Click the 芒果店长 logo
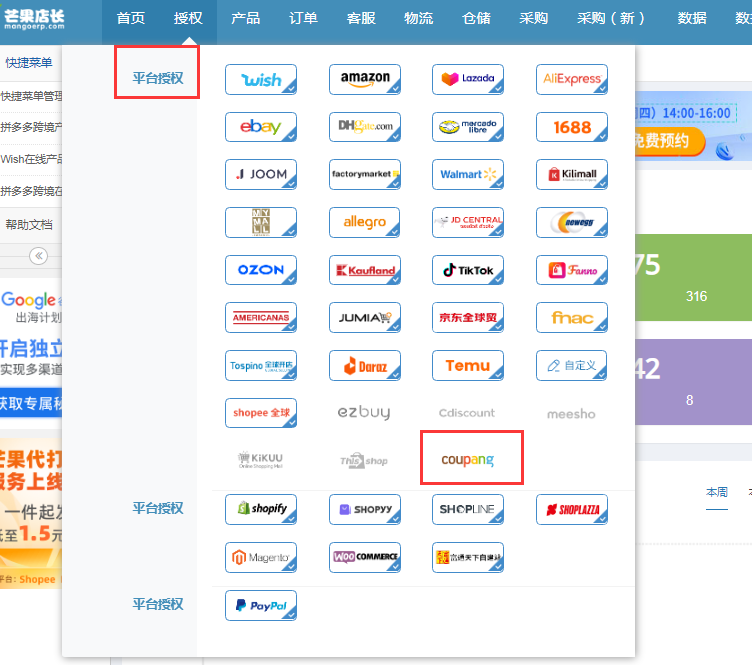 coord(35,19)
